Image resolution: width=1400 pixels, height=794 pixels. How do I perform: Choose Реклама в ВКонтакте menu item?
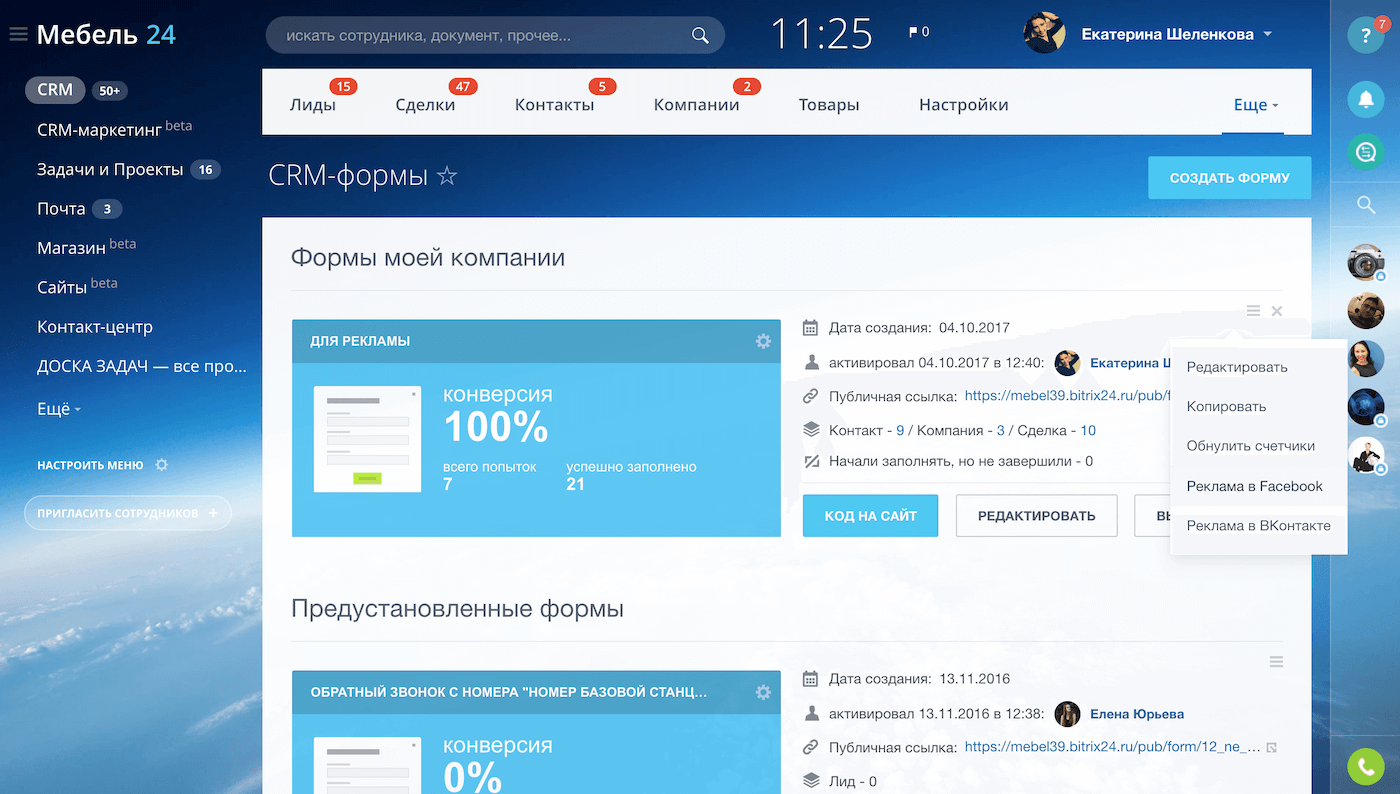(x=1259, y=526)
